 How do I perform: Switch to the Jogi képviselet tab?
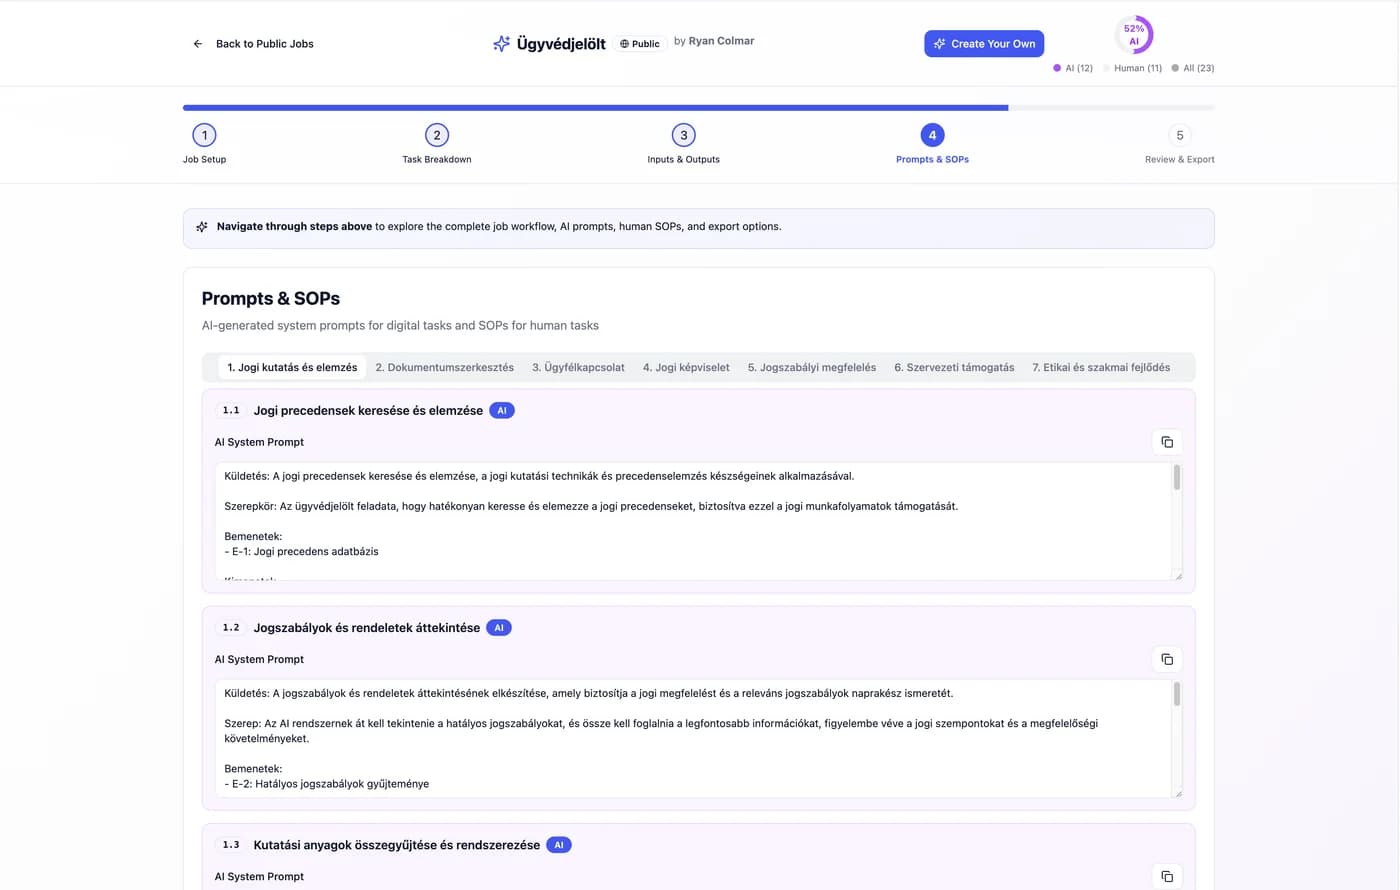686,367
